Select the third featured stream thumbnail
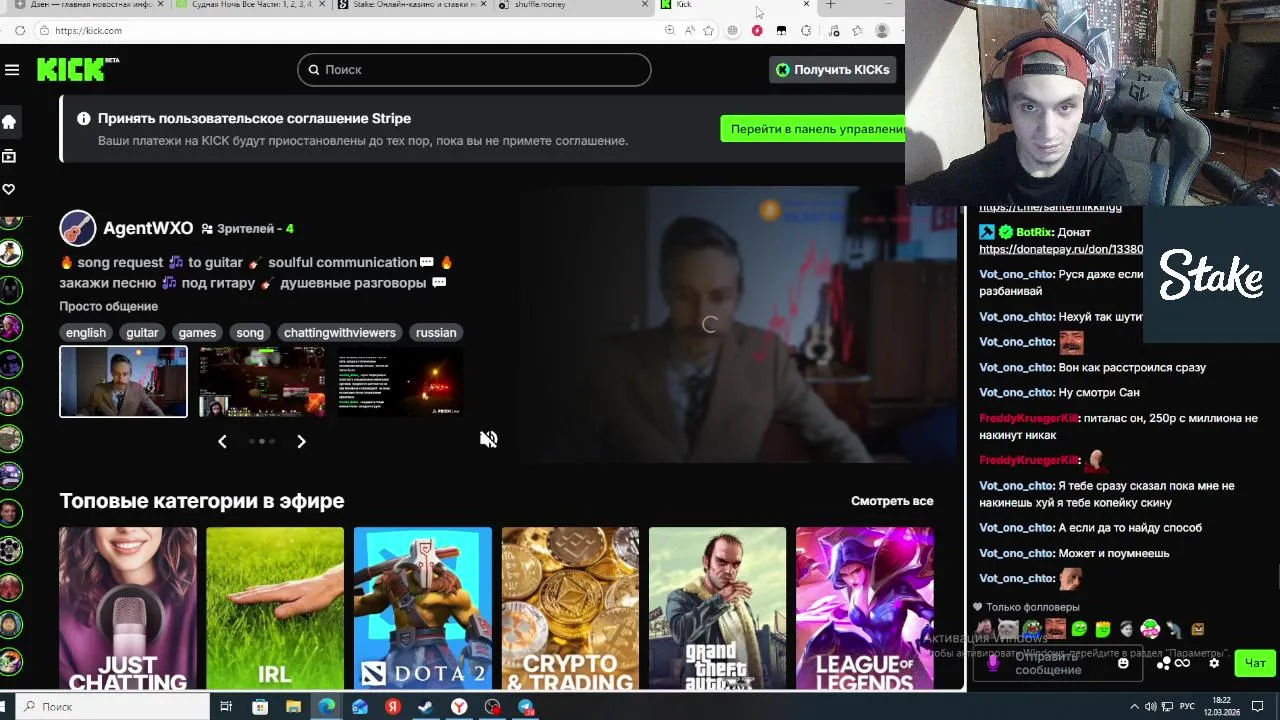Image resolution: width=1280 pixels, height=720 pixels. tap(400, 381)
